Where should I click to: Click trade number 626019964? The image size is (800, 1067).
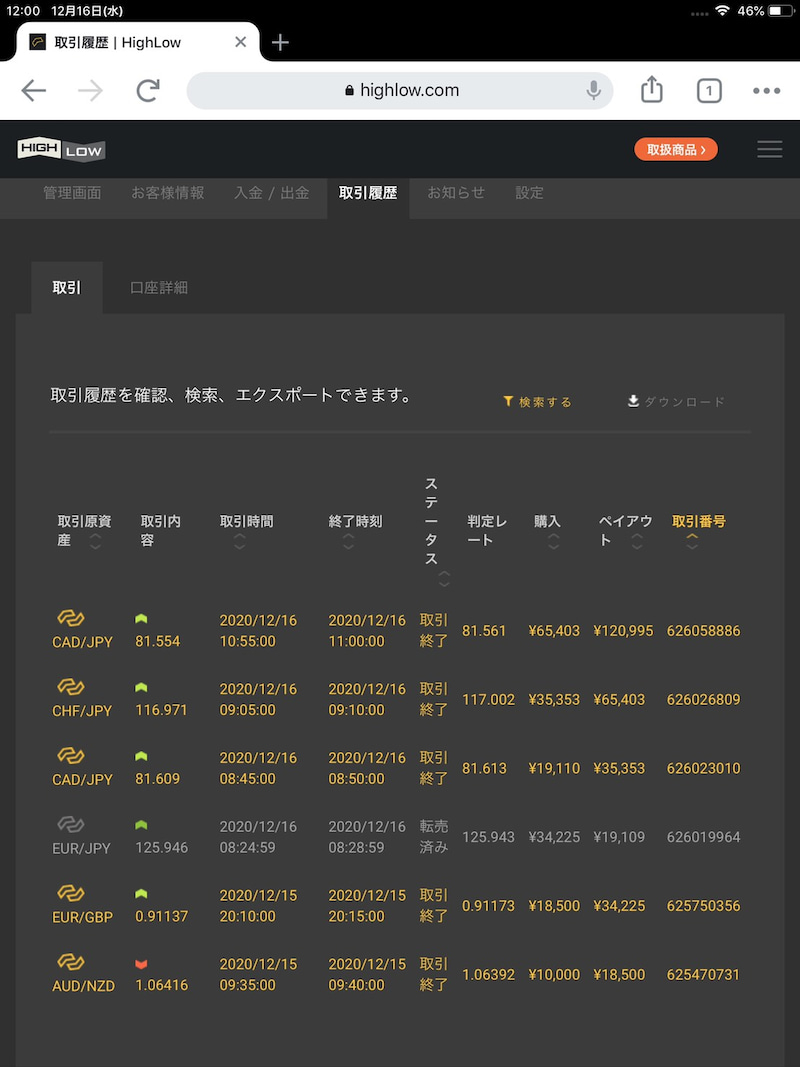coord(703,837)
